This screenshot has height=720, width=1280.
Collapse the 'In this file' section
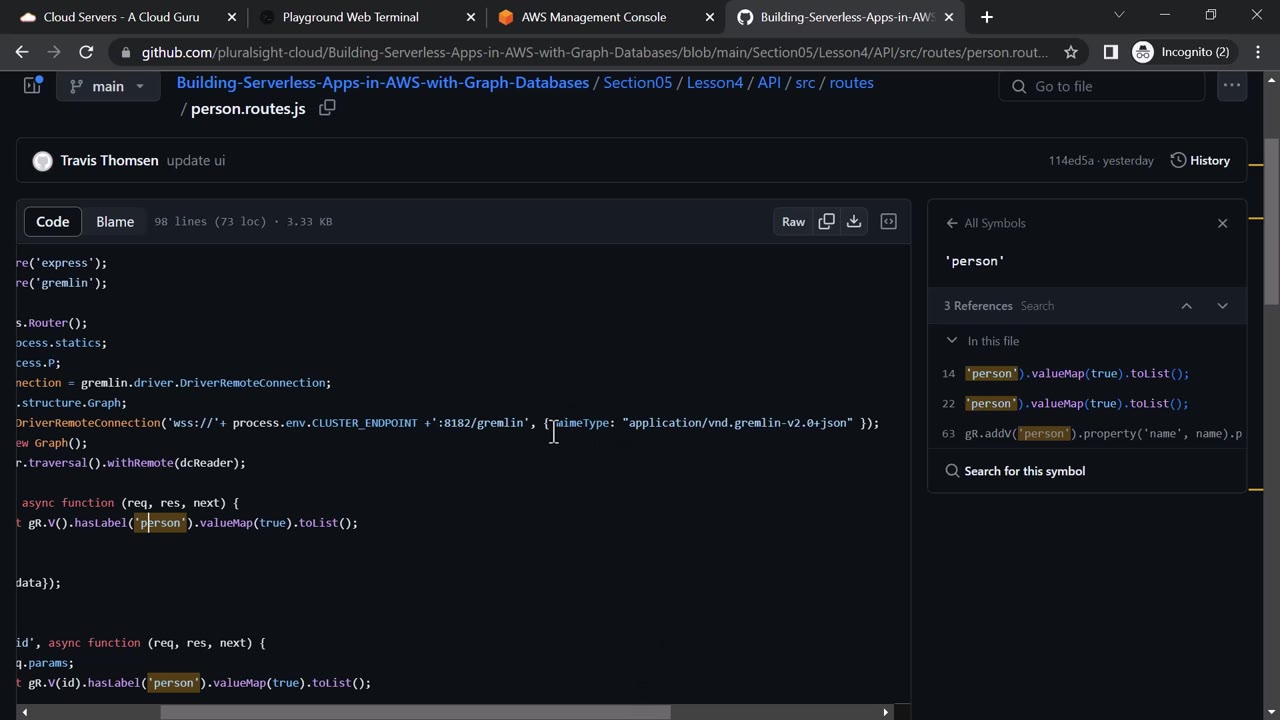[x=952, y=341]
